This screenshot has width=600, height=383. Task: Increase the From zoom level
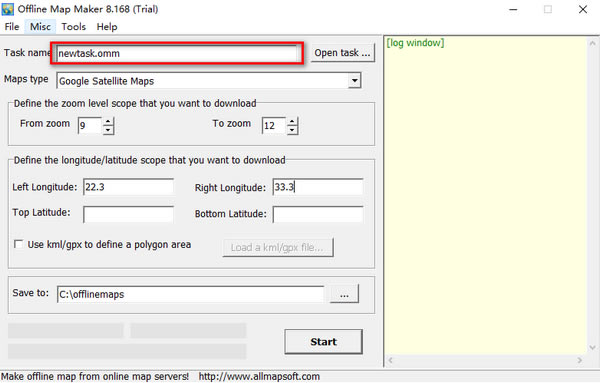(108, 122)
